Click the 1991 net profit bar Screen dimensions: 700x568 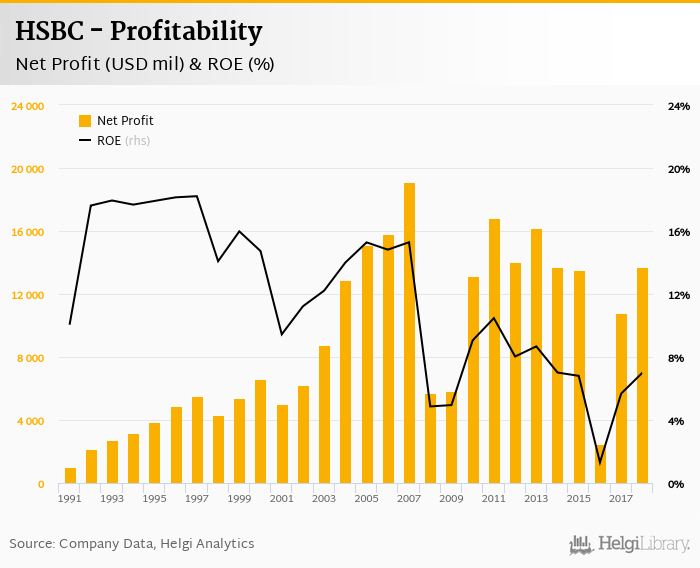point(70,476)
